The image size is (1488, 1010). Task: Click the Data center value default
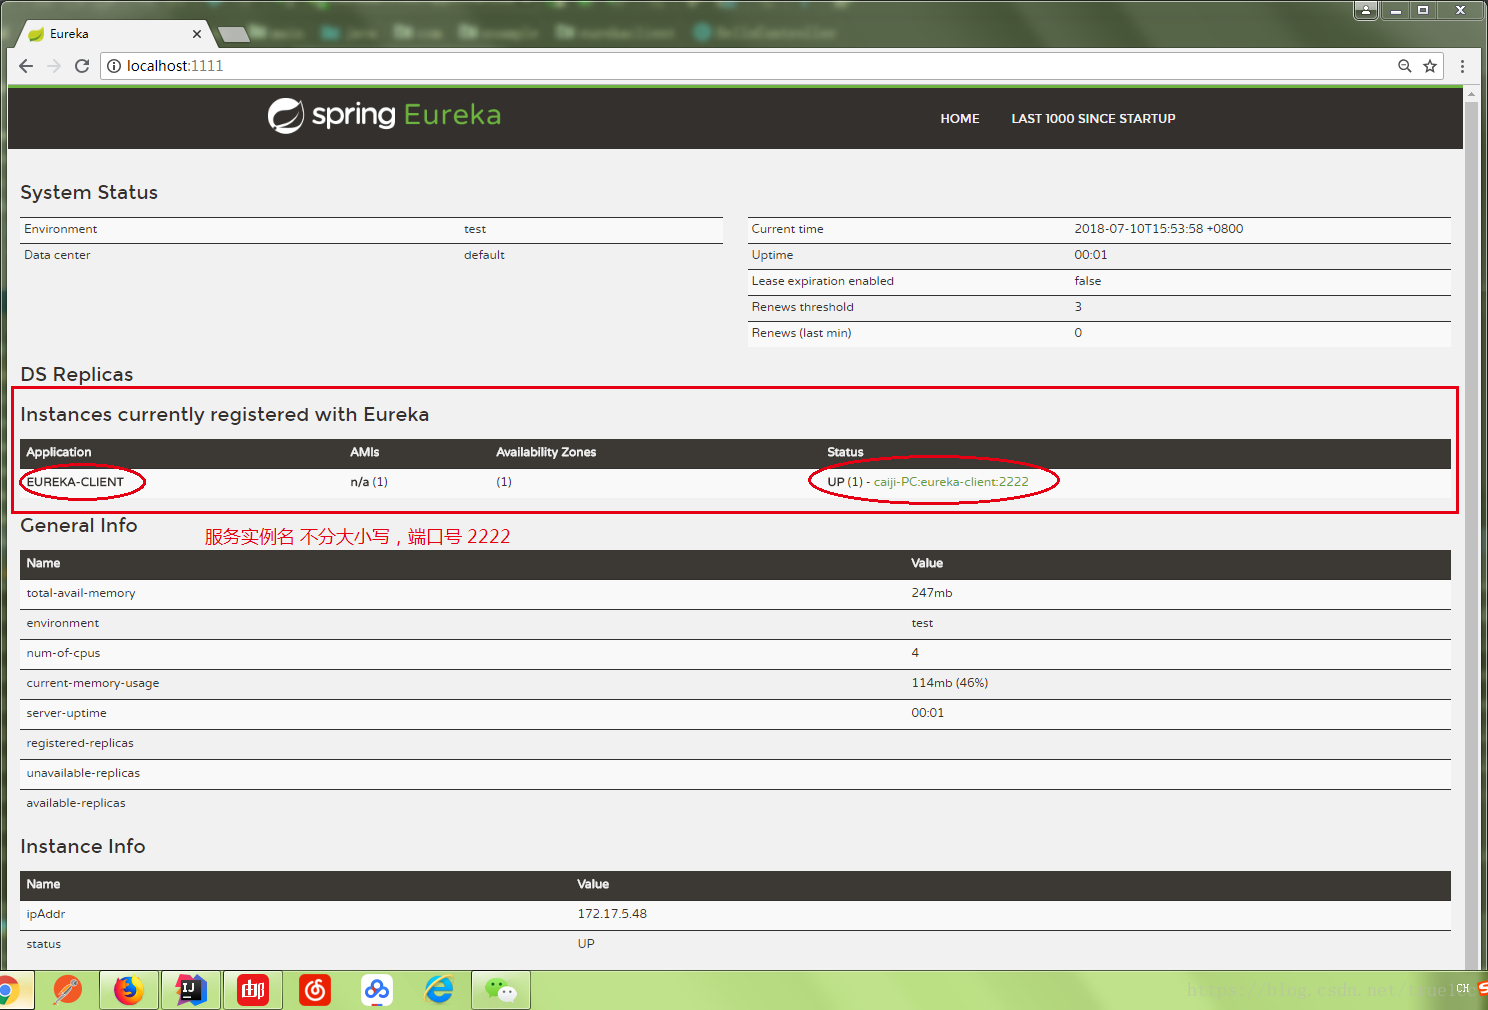(484, 255)
